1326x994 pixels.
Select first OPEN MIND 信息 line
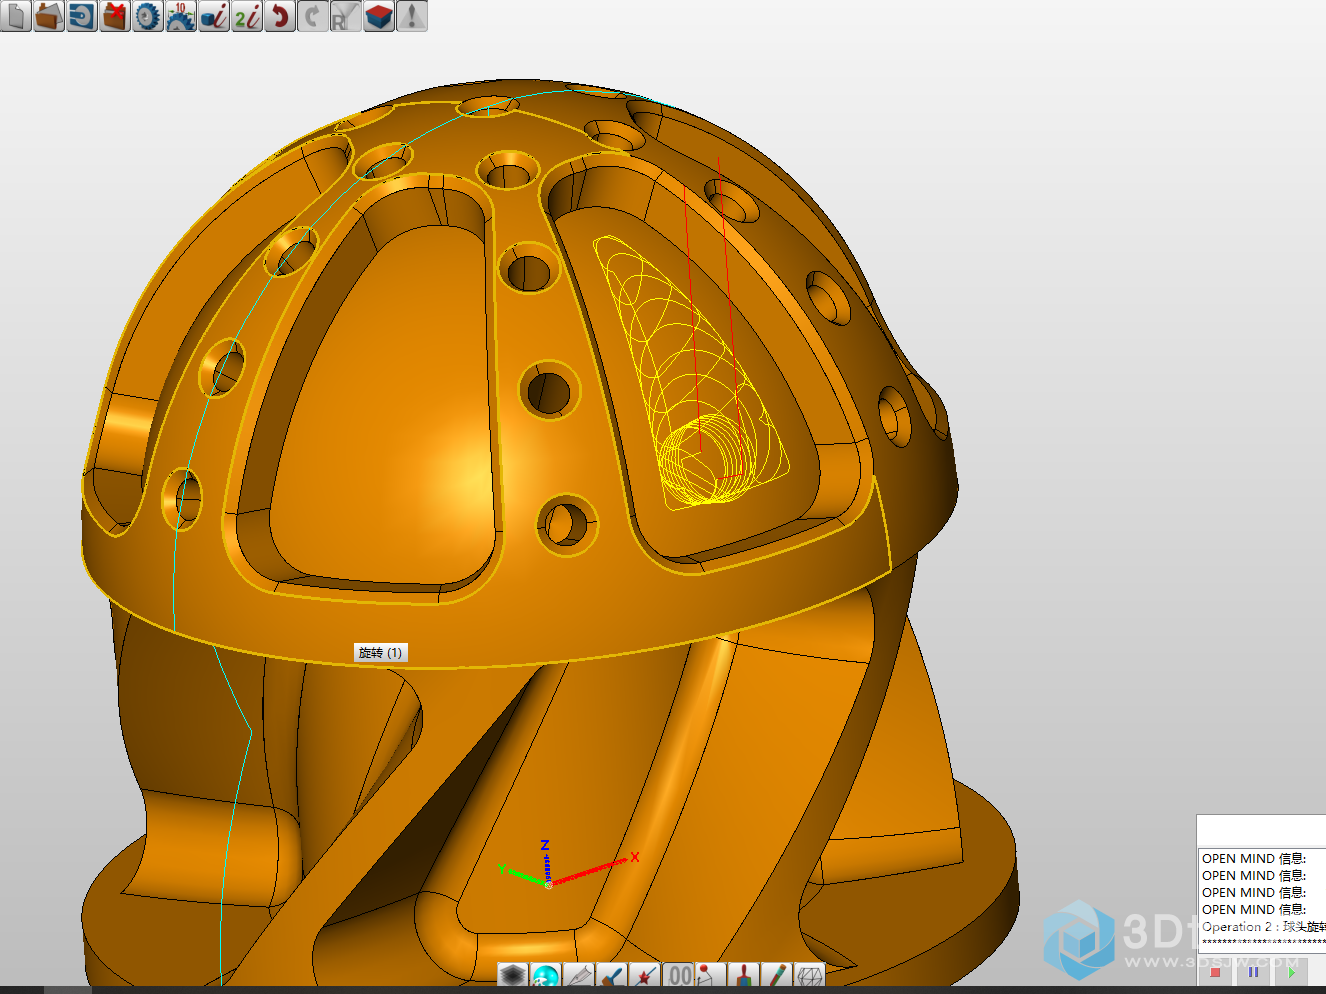click(1254, 858)
